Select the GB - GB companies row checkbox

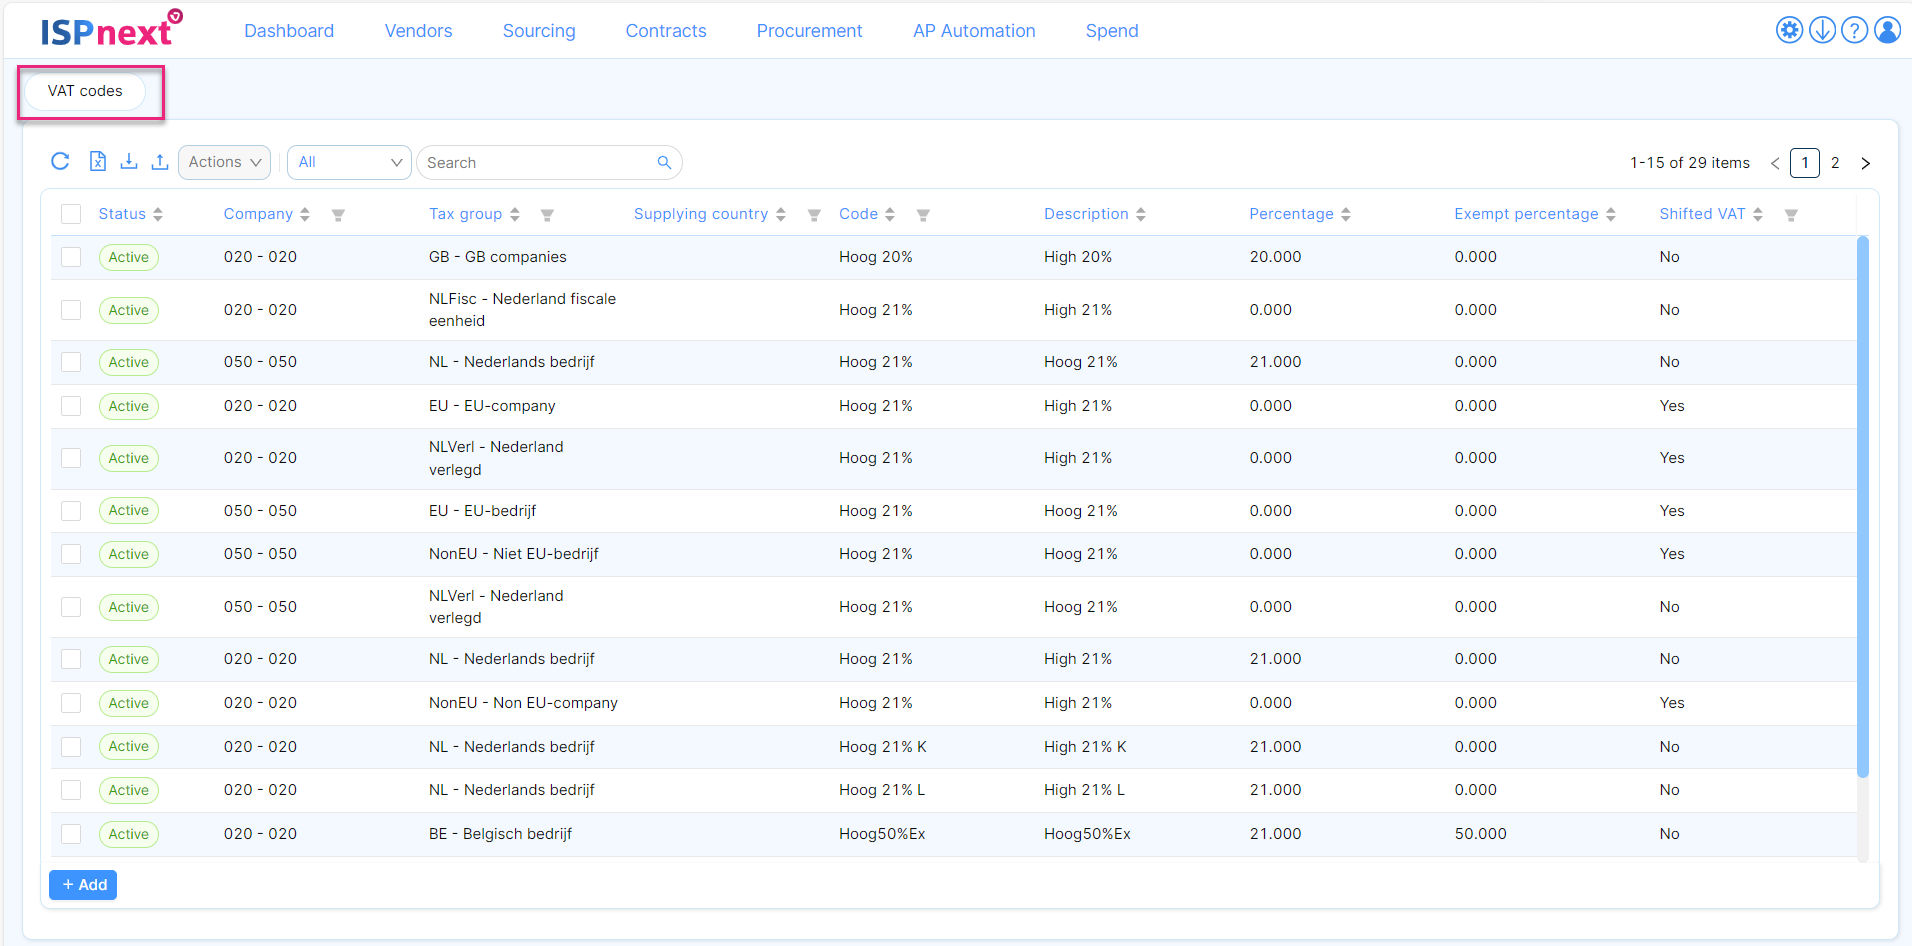(x=71, y=257)
